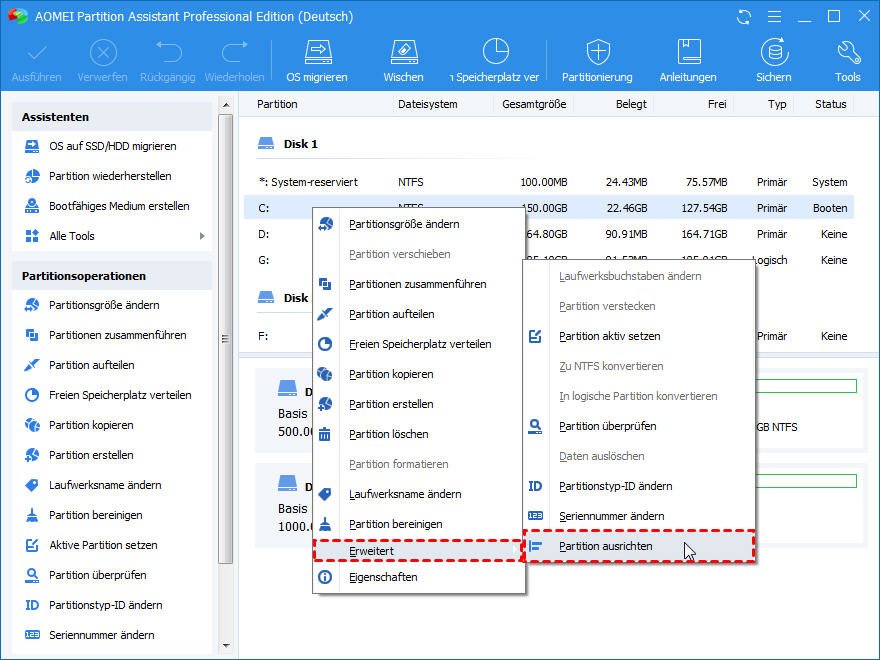Choose Freien Speicherplatz verteilen in the context menu
This screenshot has height=660, width=880.
(419, 345)
